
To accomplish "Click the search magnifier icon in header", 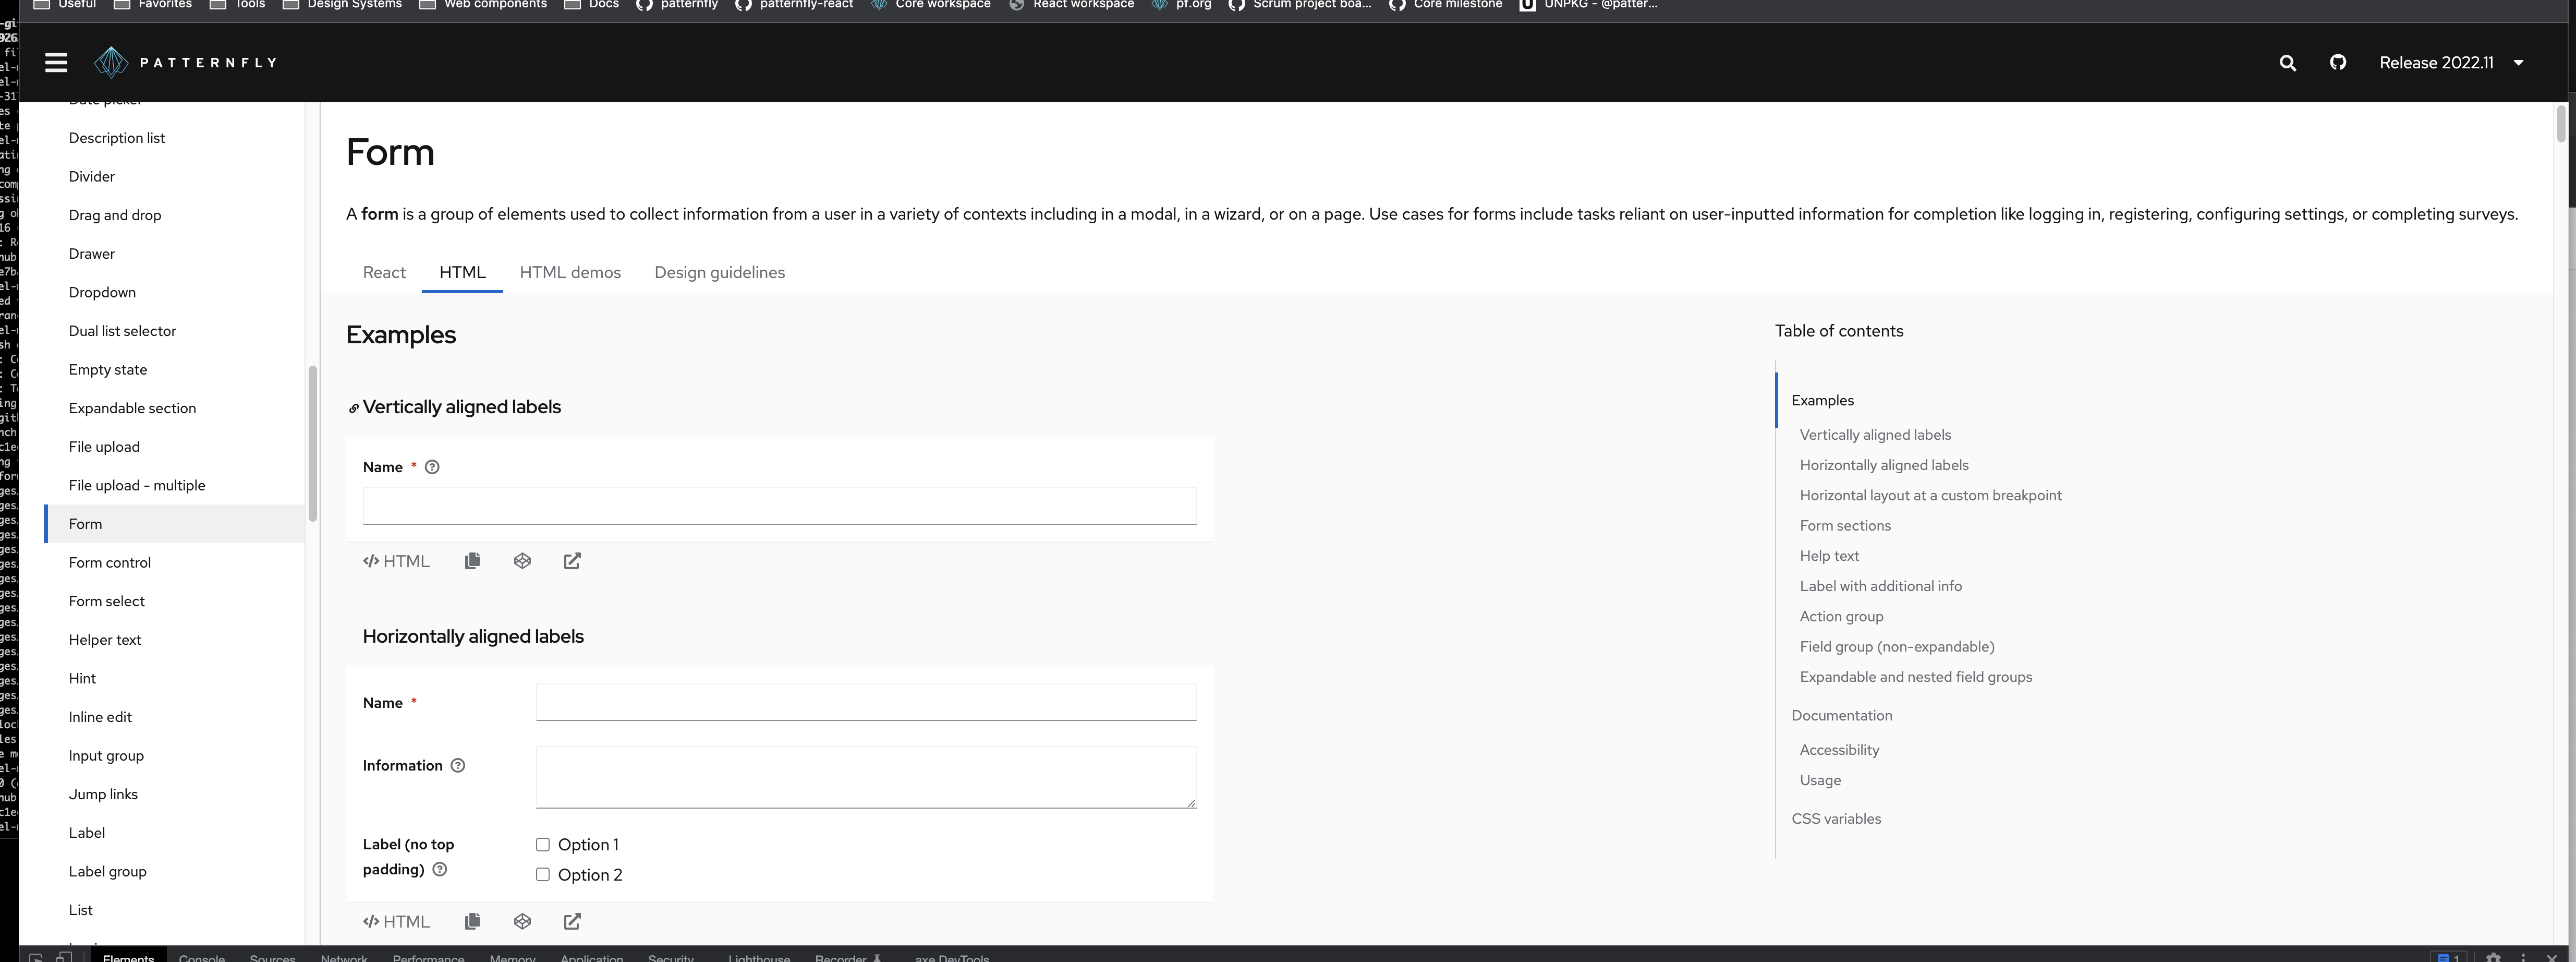I will click(x=2287, y=63).
